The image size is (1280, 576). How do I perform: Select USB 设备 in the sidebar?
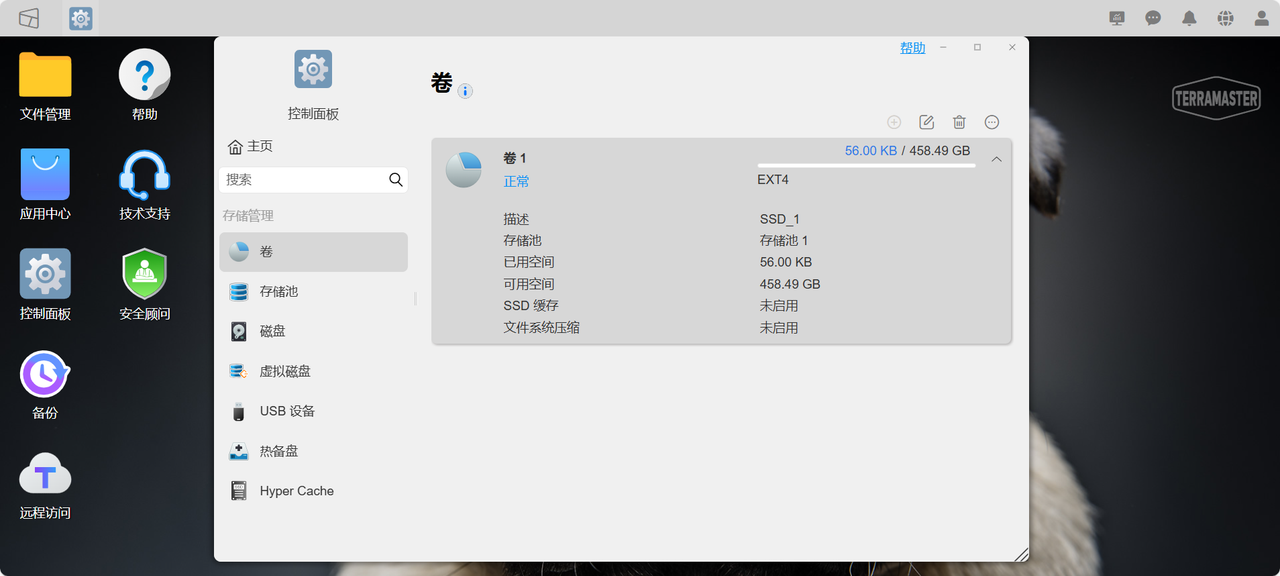(314, 411)
